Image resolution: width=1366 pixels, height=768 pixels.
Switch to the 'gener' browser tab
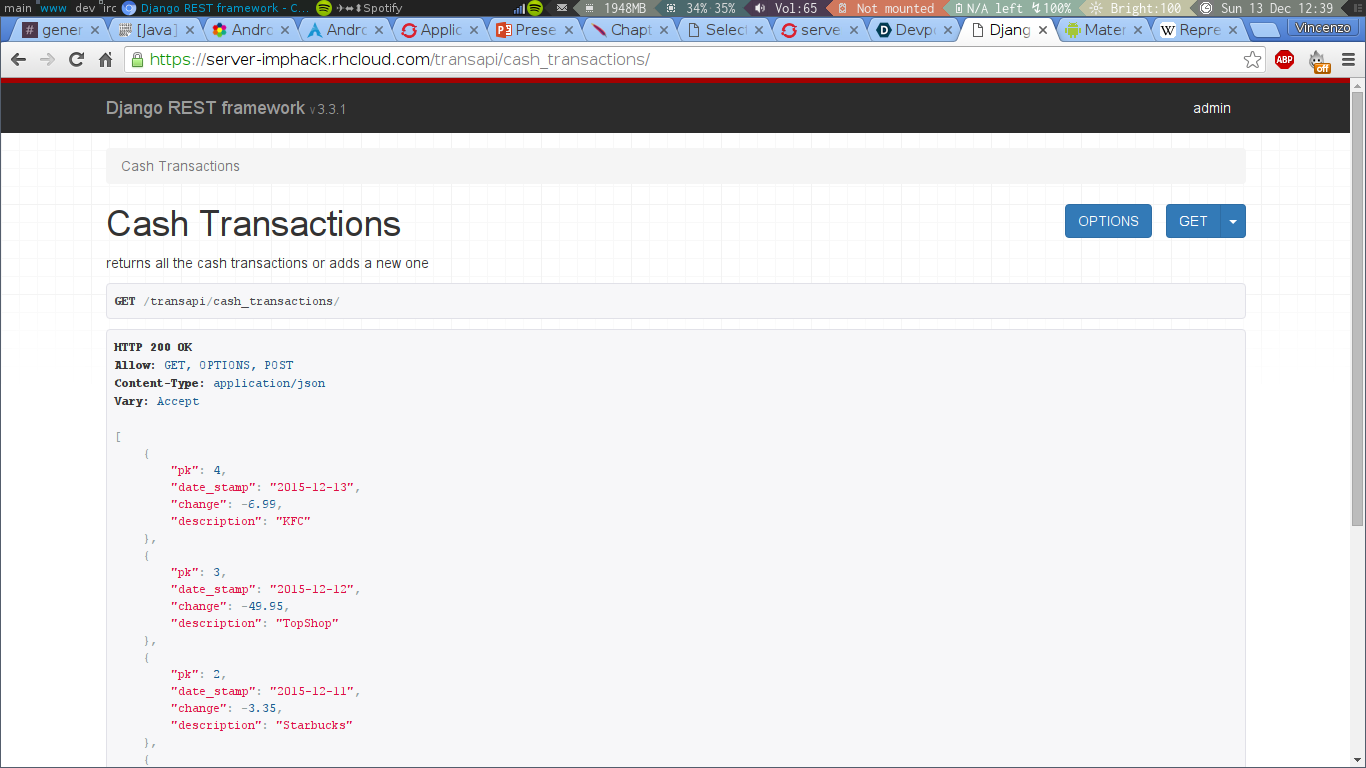pyautogui.click(x=60, y=30)
